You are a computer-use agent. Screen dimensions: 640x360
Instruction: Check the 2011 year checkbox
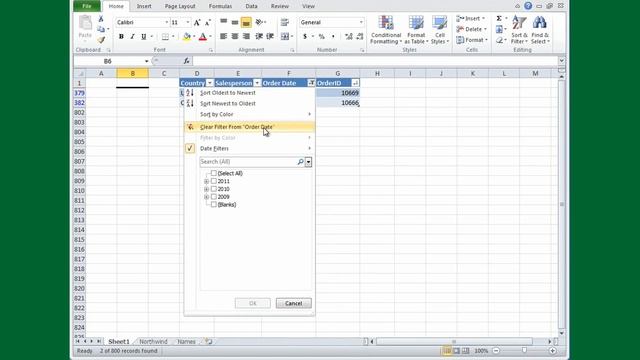(x=214, y=181)
